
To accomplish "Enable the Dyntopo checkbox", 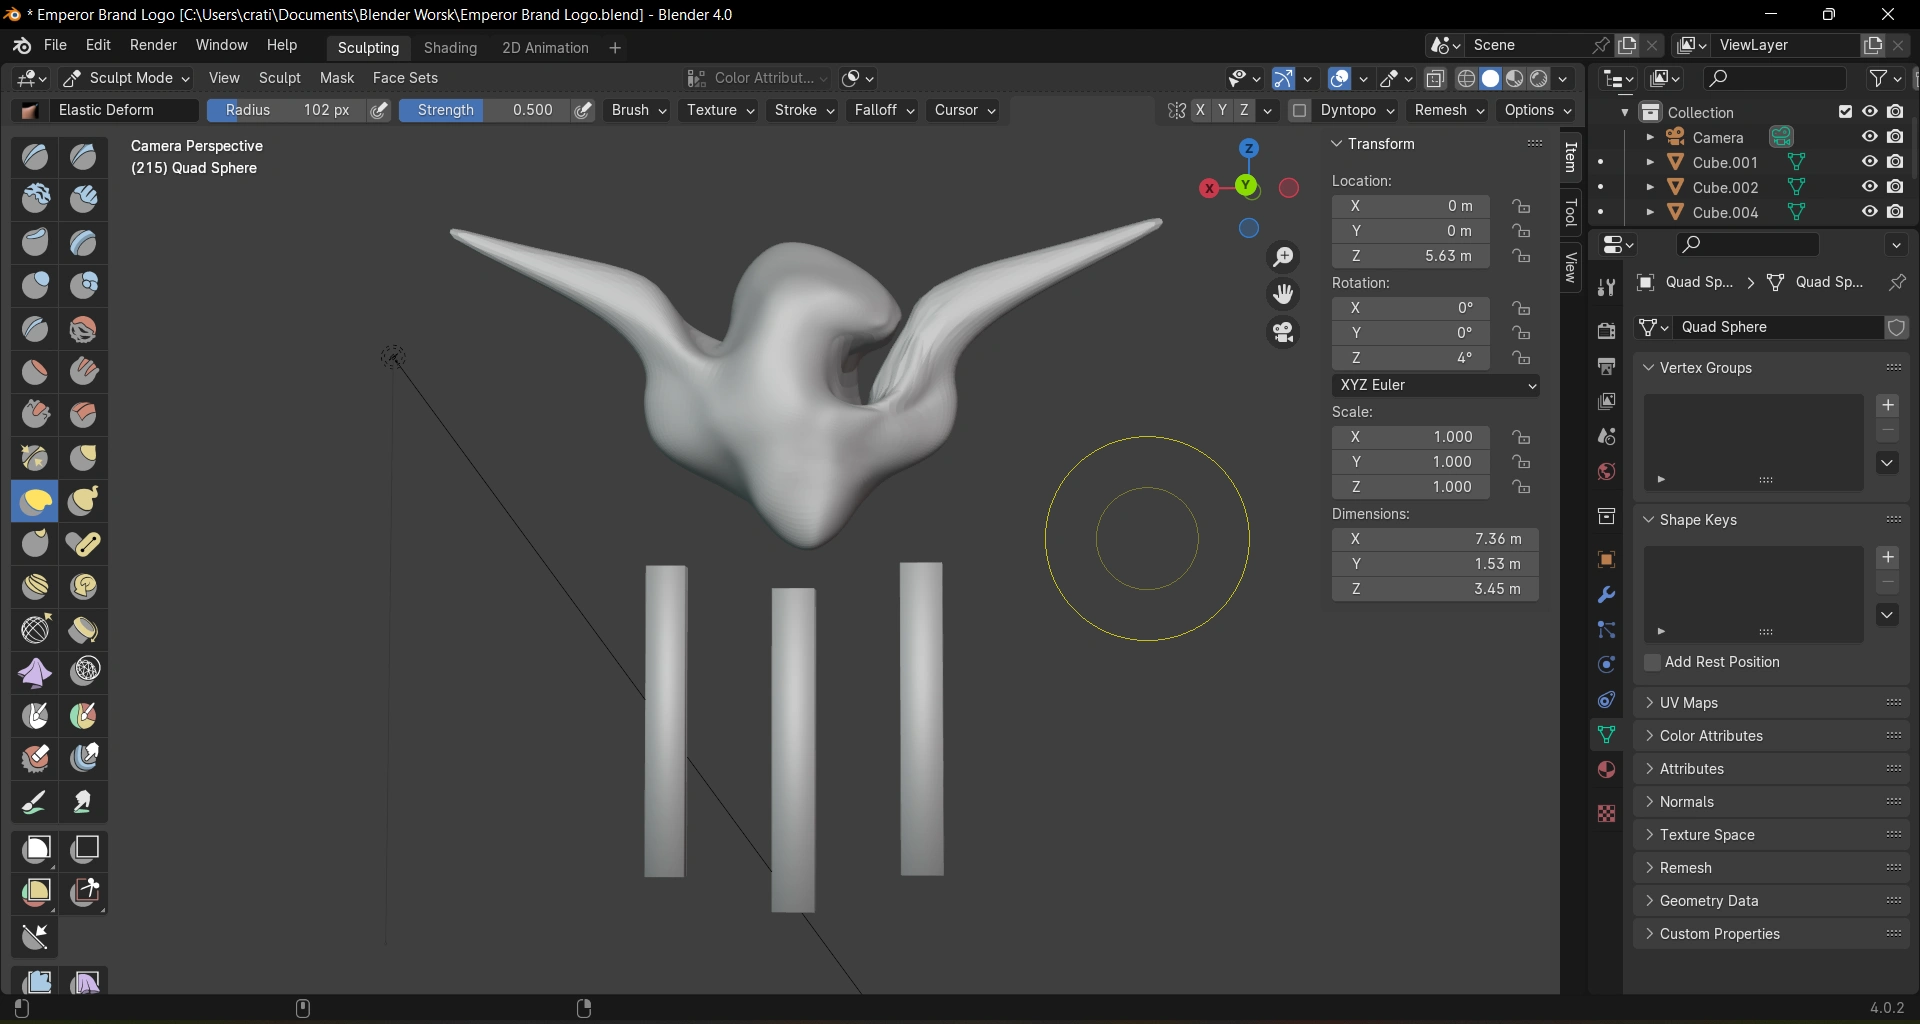I will coord(1299,110).
